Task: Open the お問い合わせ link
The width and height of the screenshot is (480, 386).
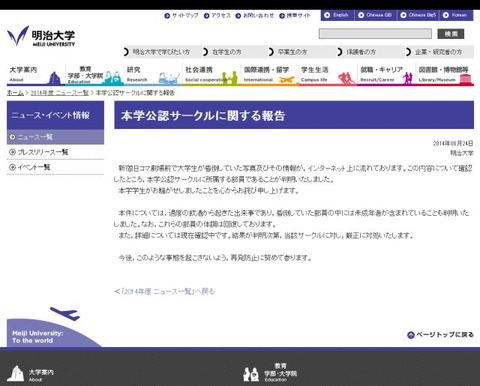Action: [255, 15]
